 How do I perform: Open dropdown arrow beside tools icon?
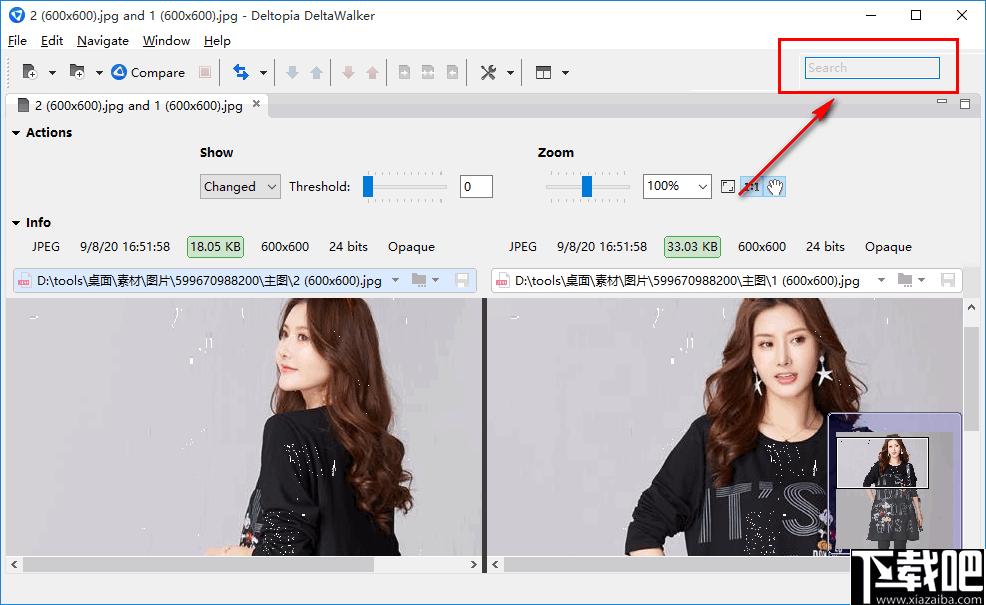click(511, 73)
